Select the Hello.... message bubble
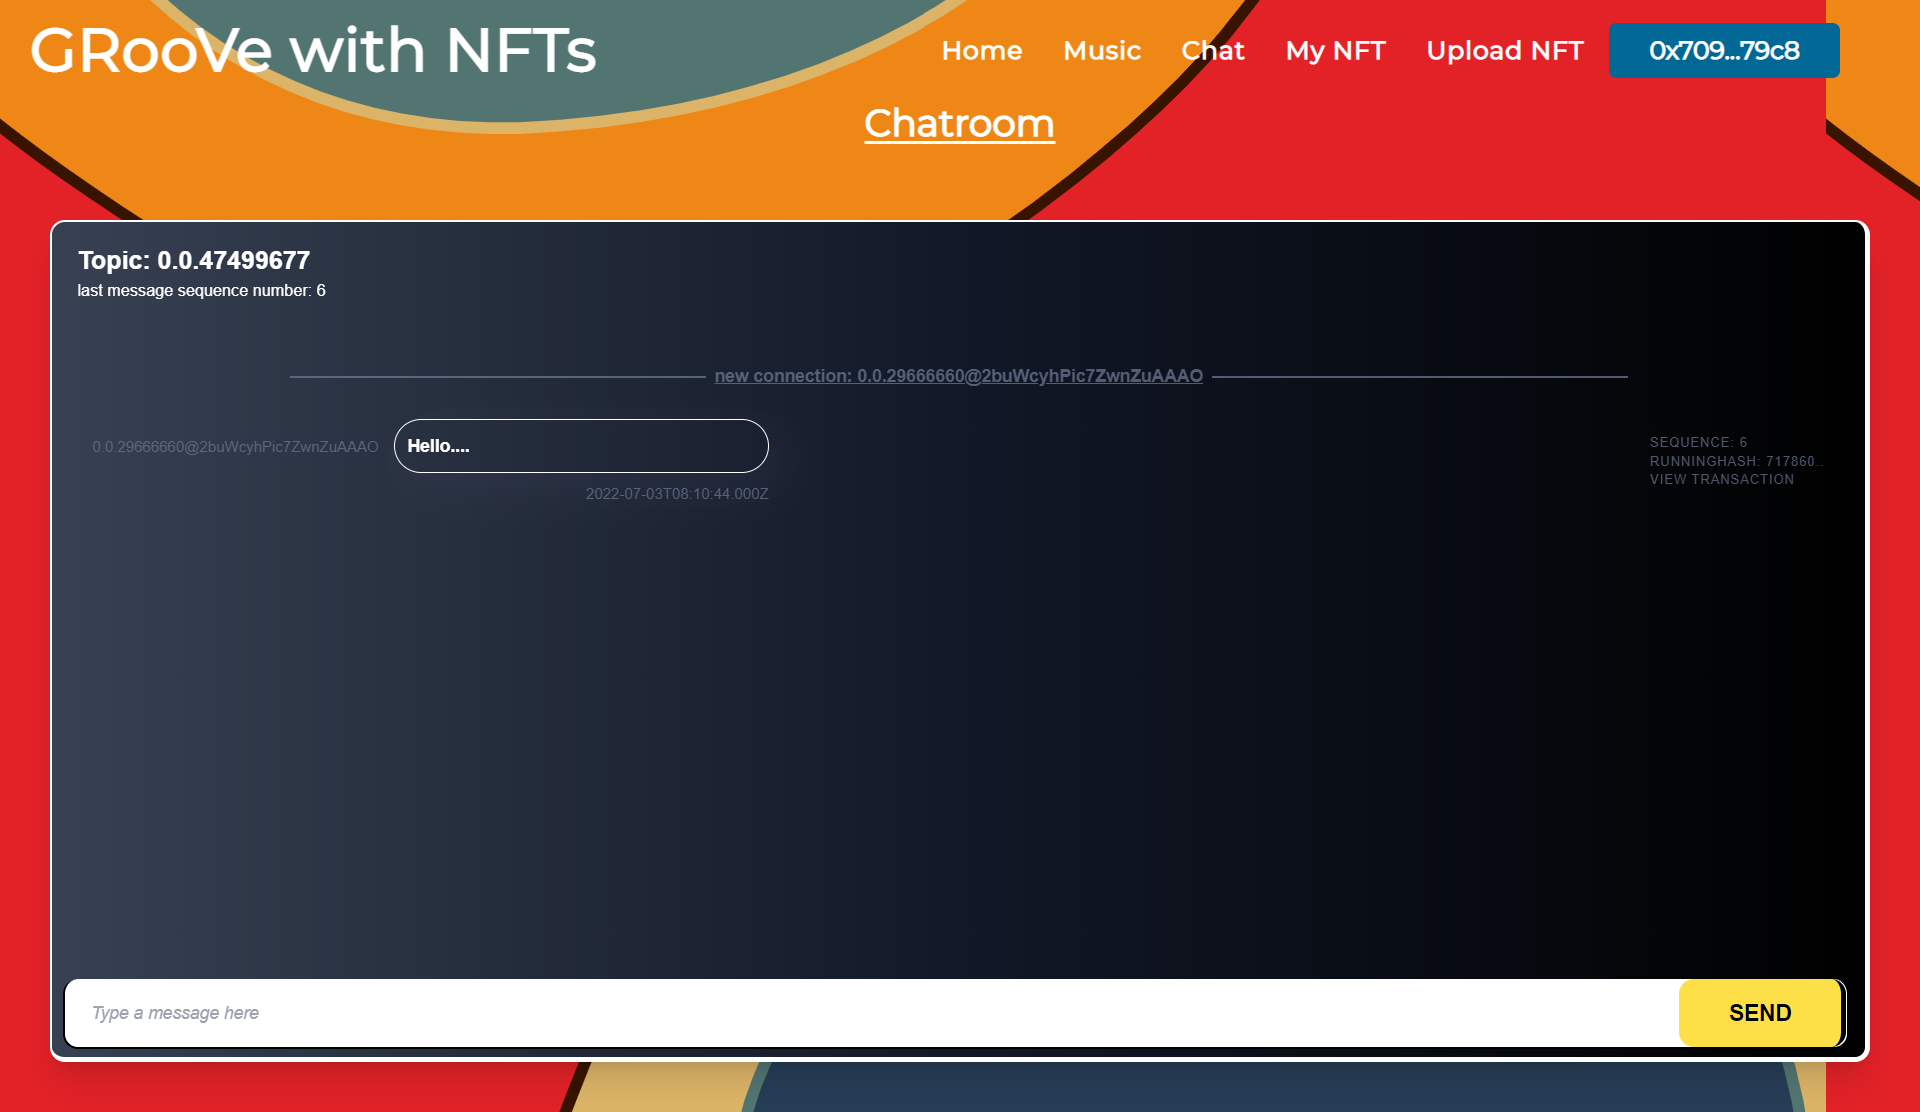This screenshot has height=1112, width=1920. (580, 446)
